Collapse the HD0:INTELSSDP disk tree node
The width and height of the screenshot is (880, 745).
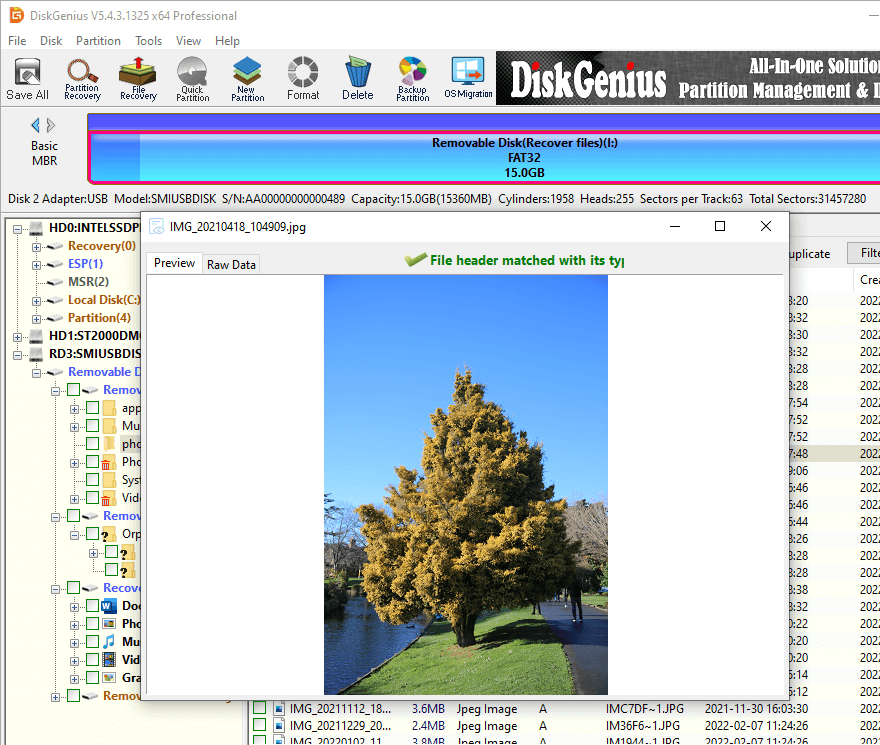[18, 228]
